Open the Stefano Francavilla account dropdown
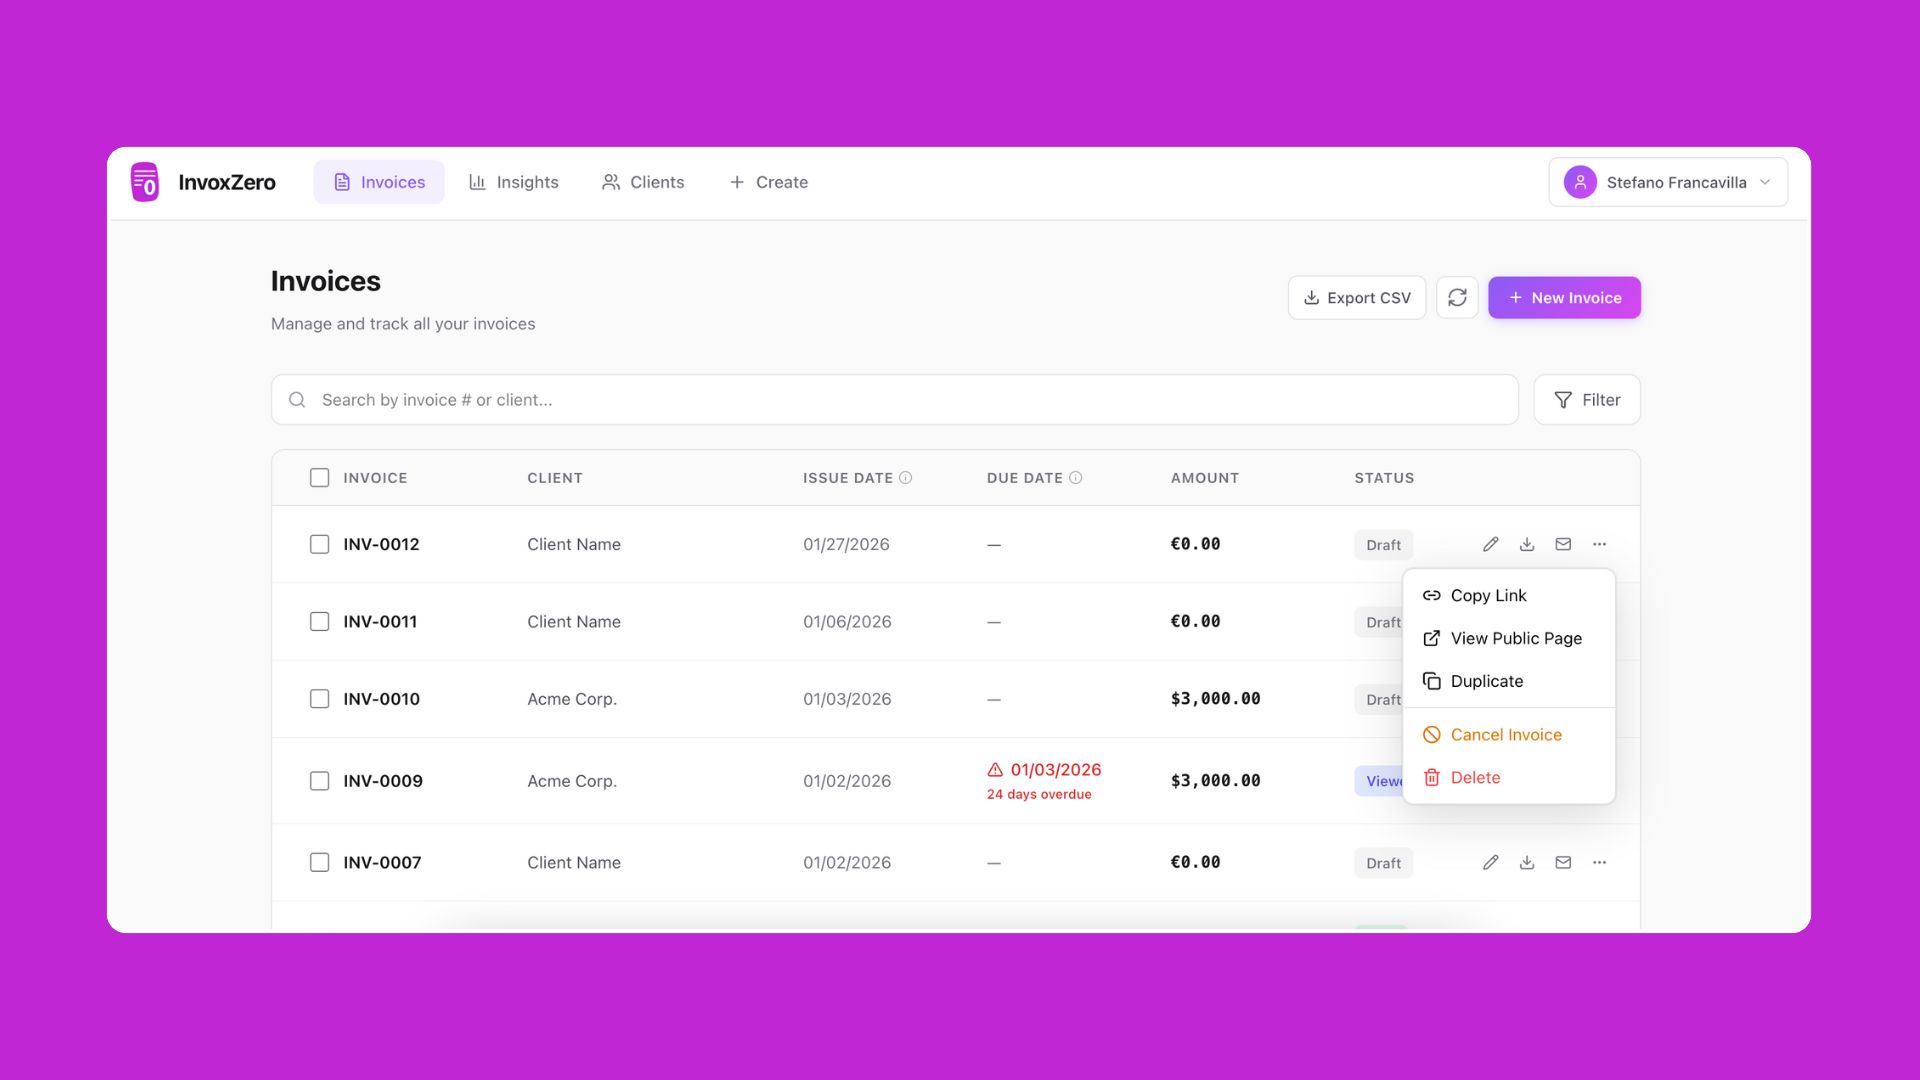The height and width of the screenshot is (1080, 1920). tap(1667, 182)
